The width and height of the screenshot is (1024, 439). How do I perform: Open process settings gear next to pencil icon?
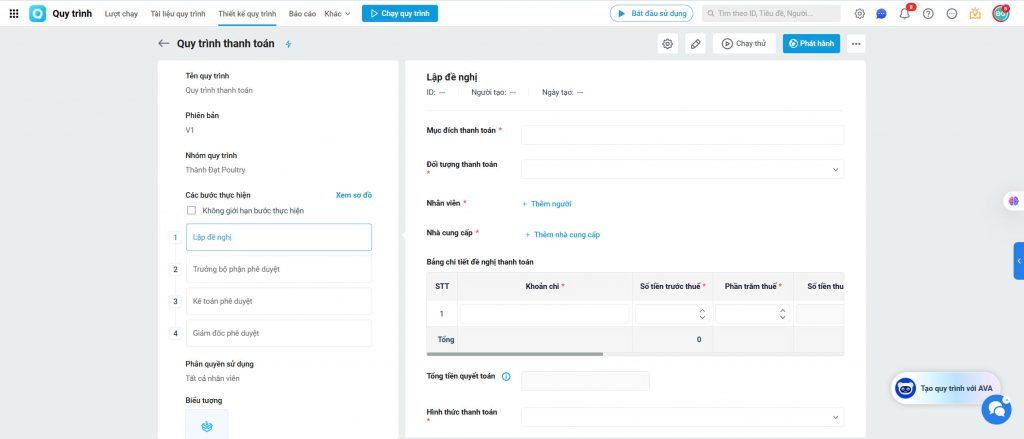coord(667,44)
